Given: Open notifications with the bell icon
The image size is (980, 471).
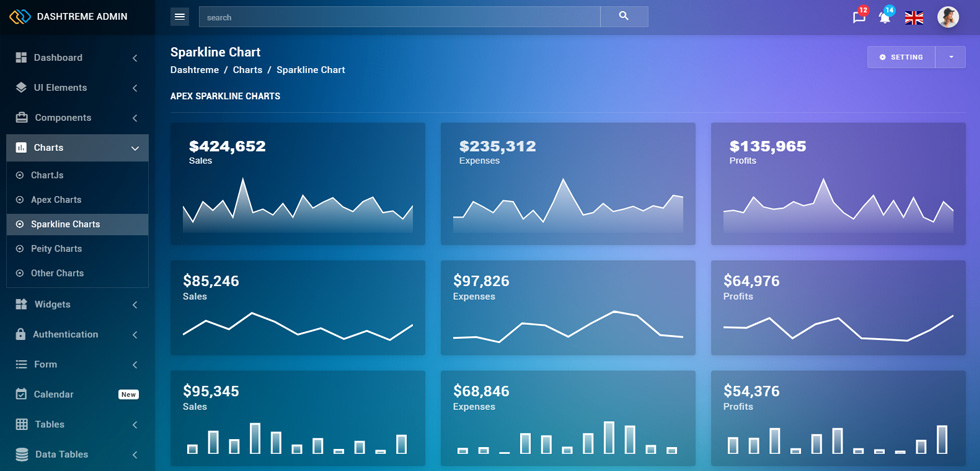Looking at the screenshot, I should coord(884,17).
